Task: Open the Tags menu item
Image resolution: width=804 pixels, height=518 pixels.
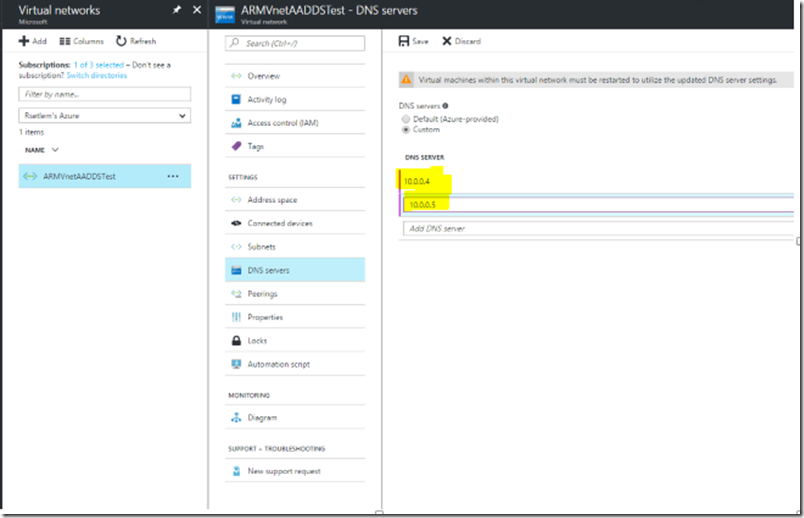Action: click(x=295, y=146)
